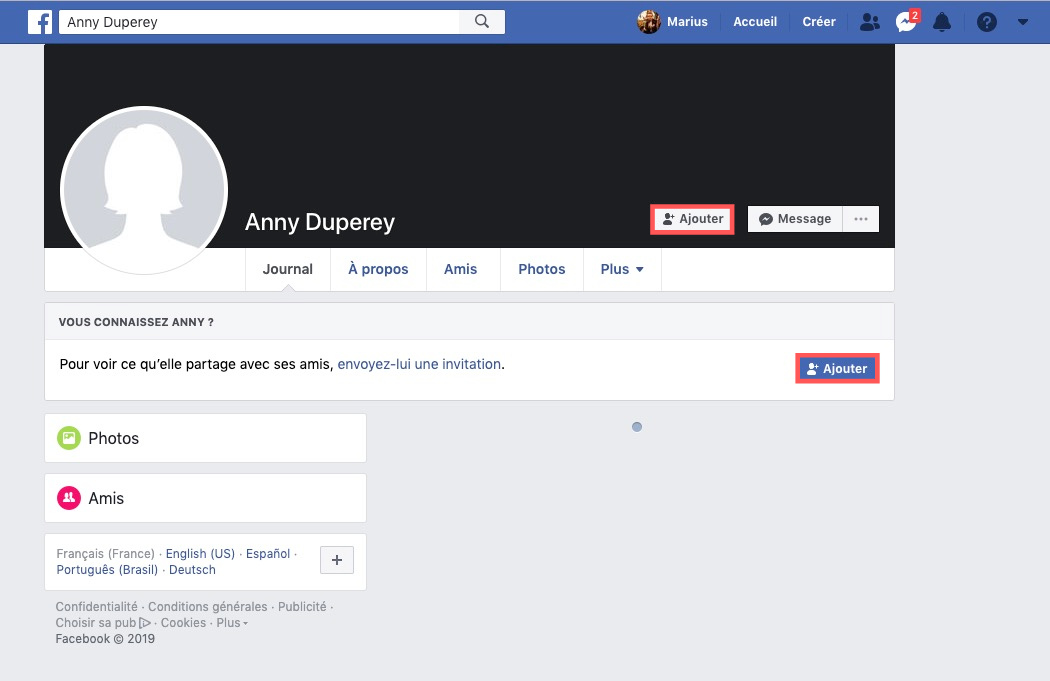The width and height of the screenshot is (1050, 681).
Task: Open the Photos tab
Action: point(542,269)
